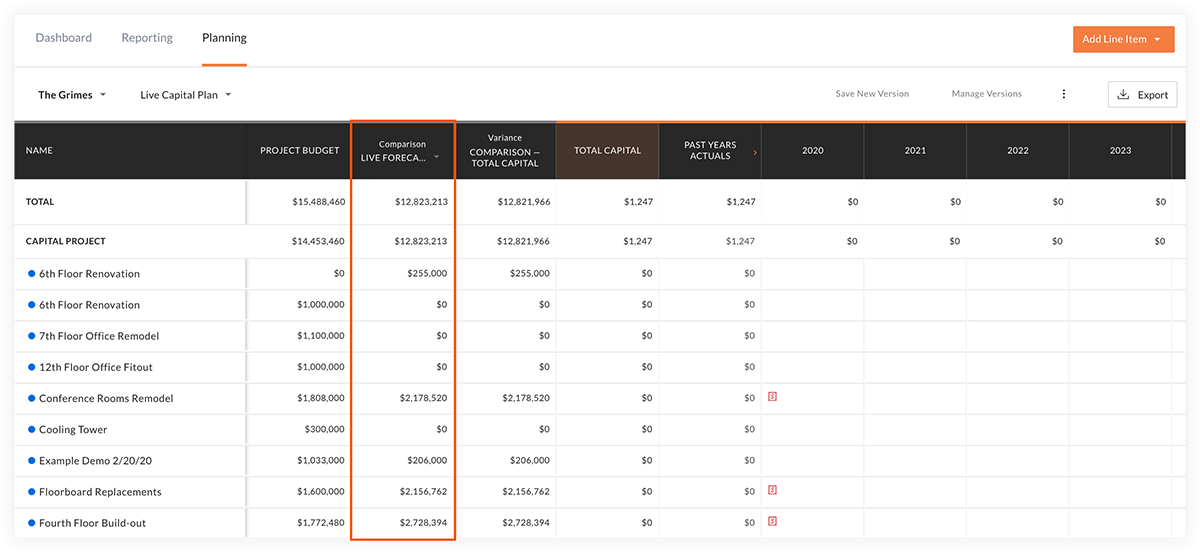Image resolution: width=1200 pixels, height=556 pixels.
Task: Click the blue dot beside Cooling Tower
Action: tap(31, 429)
